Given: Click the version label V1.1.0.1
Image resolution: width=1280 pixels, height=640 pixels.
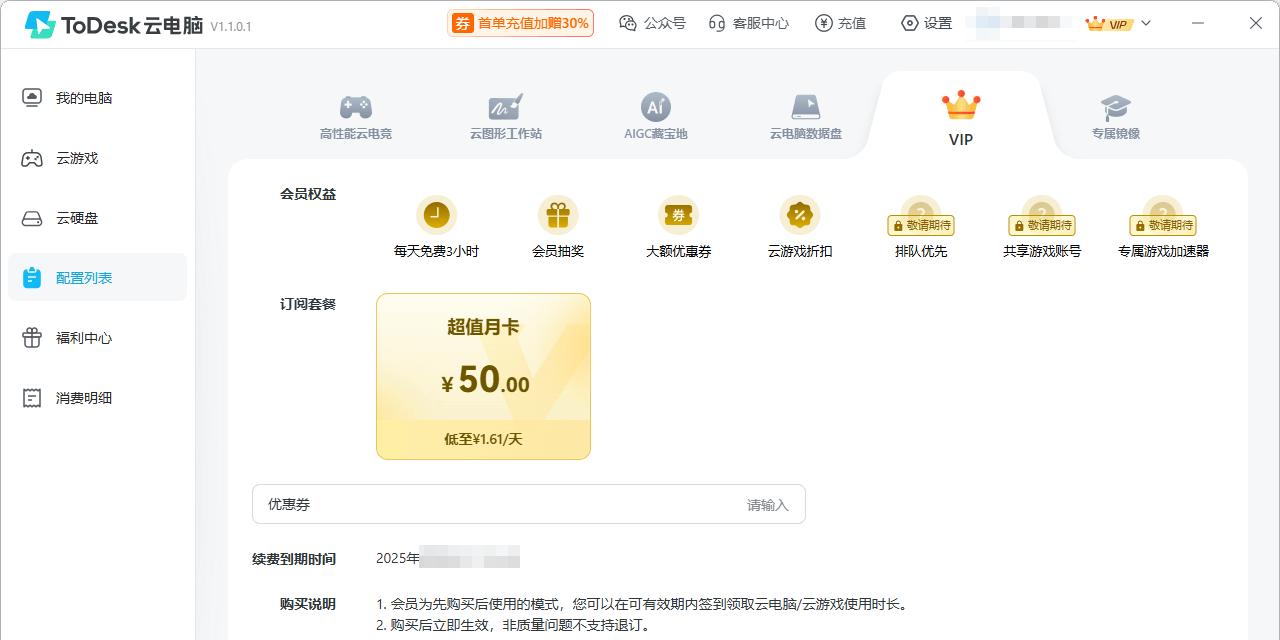Looking at the screenshot, I should 231,27.
